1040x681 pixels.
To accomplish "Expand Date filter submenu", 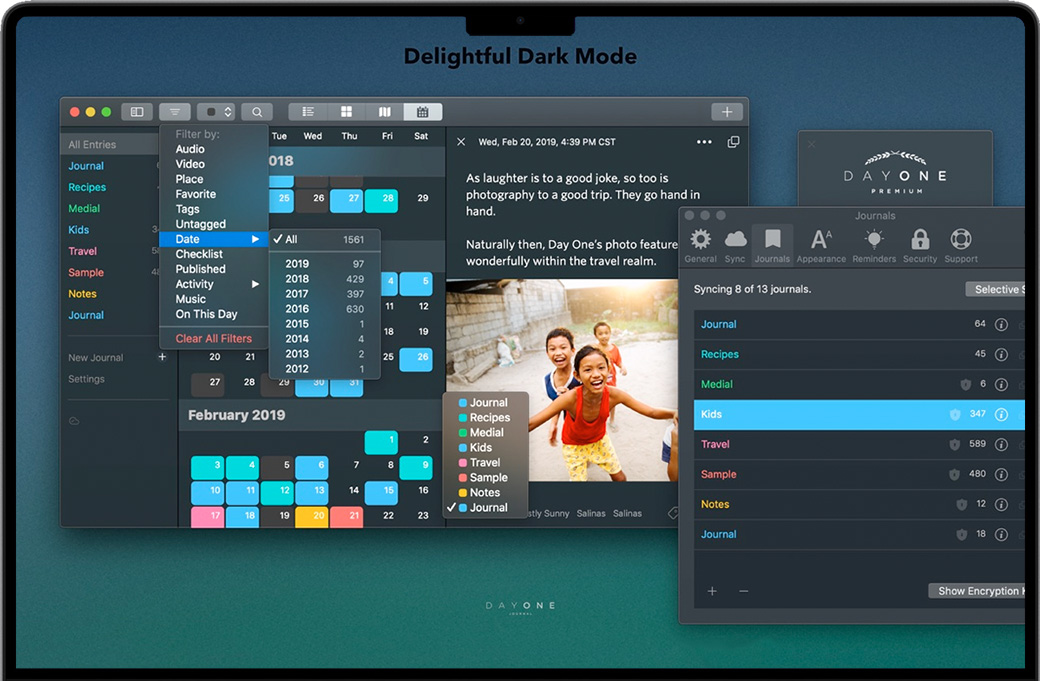I will click(214, 239).
